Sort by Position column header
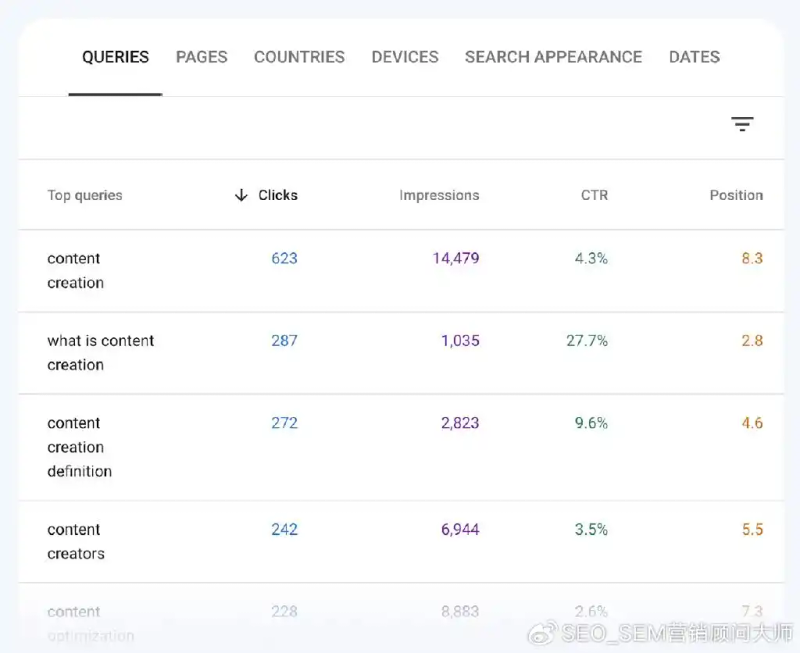Viewport: 800px width, 653px height. point(736,195)
